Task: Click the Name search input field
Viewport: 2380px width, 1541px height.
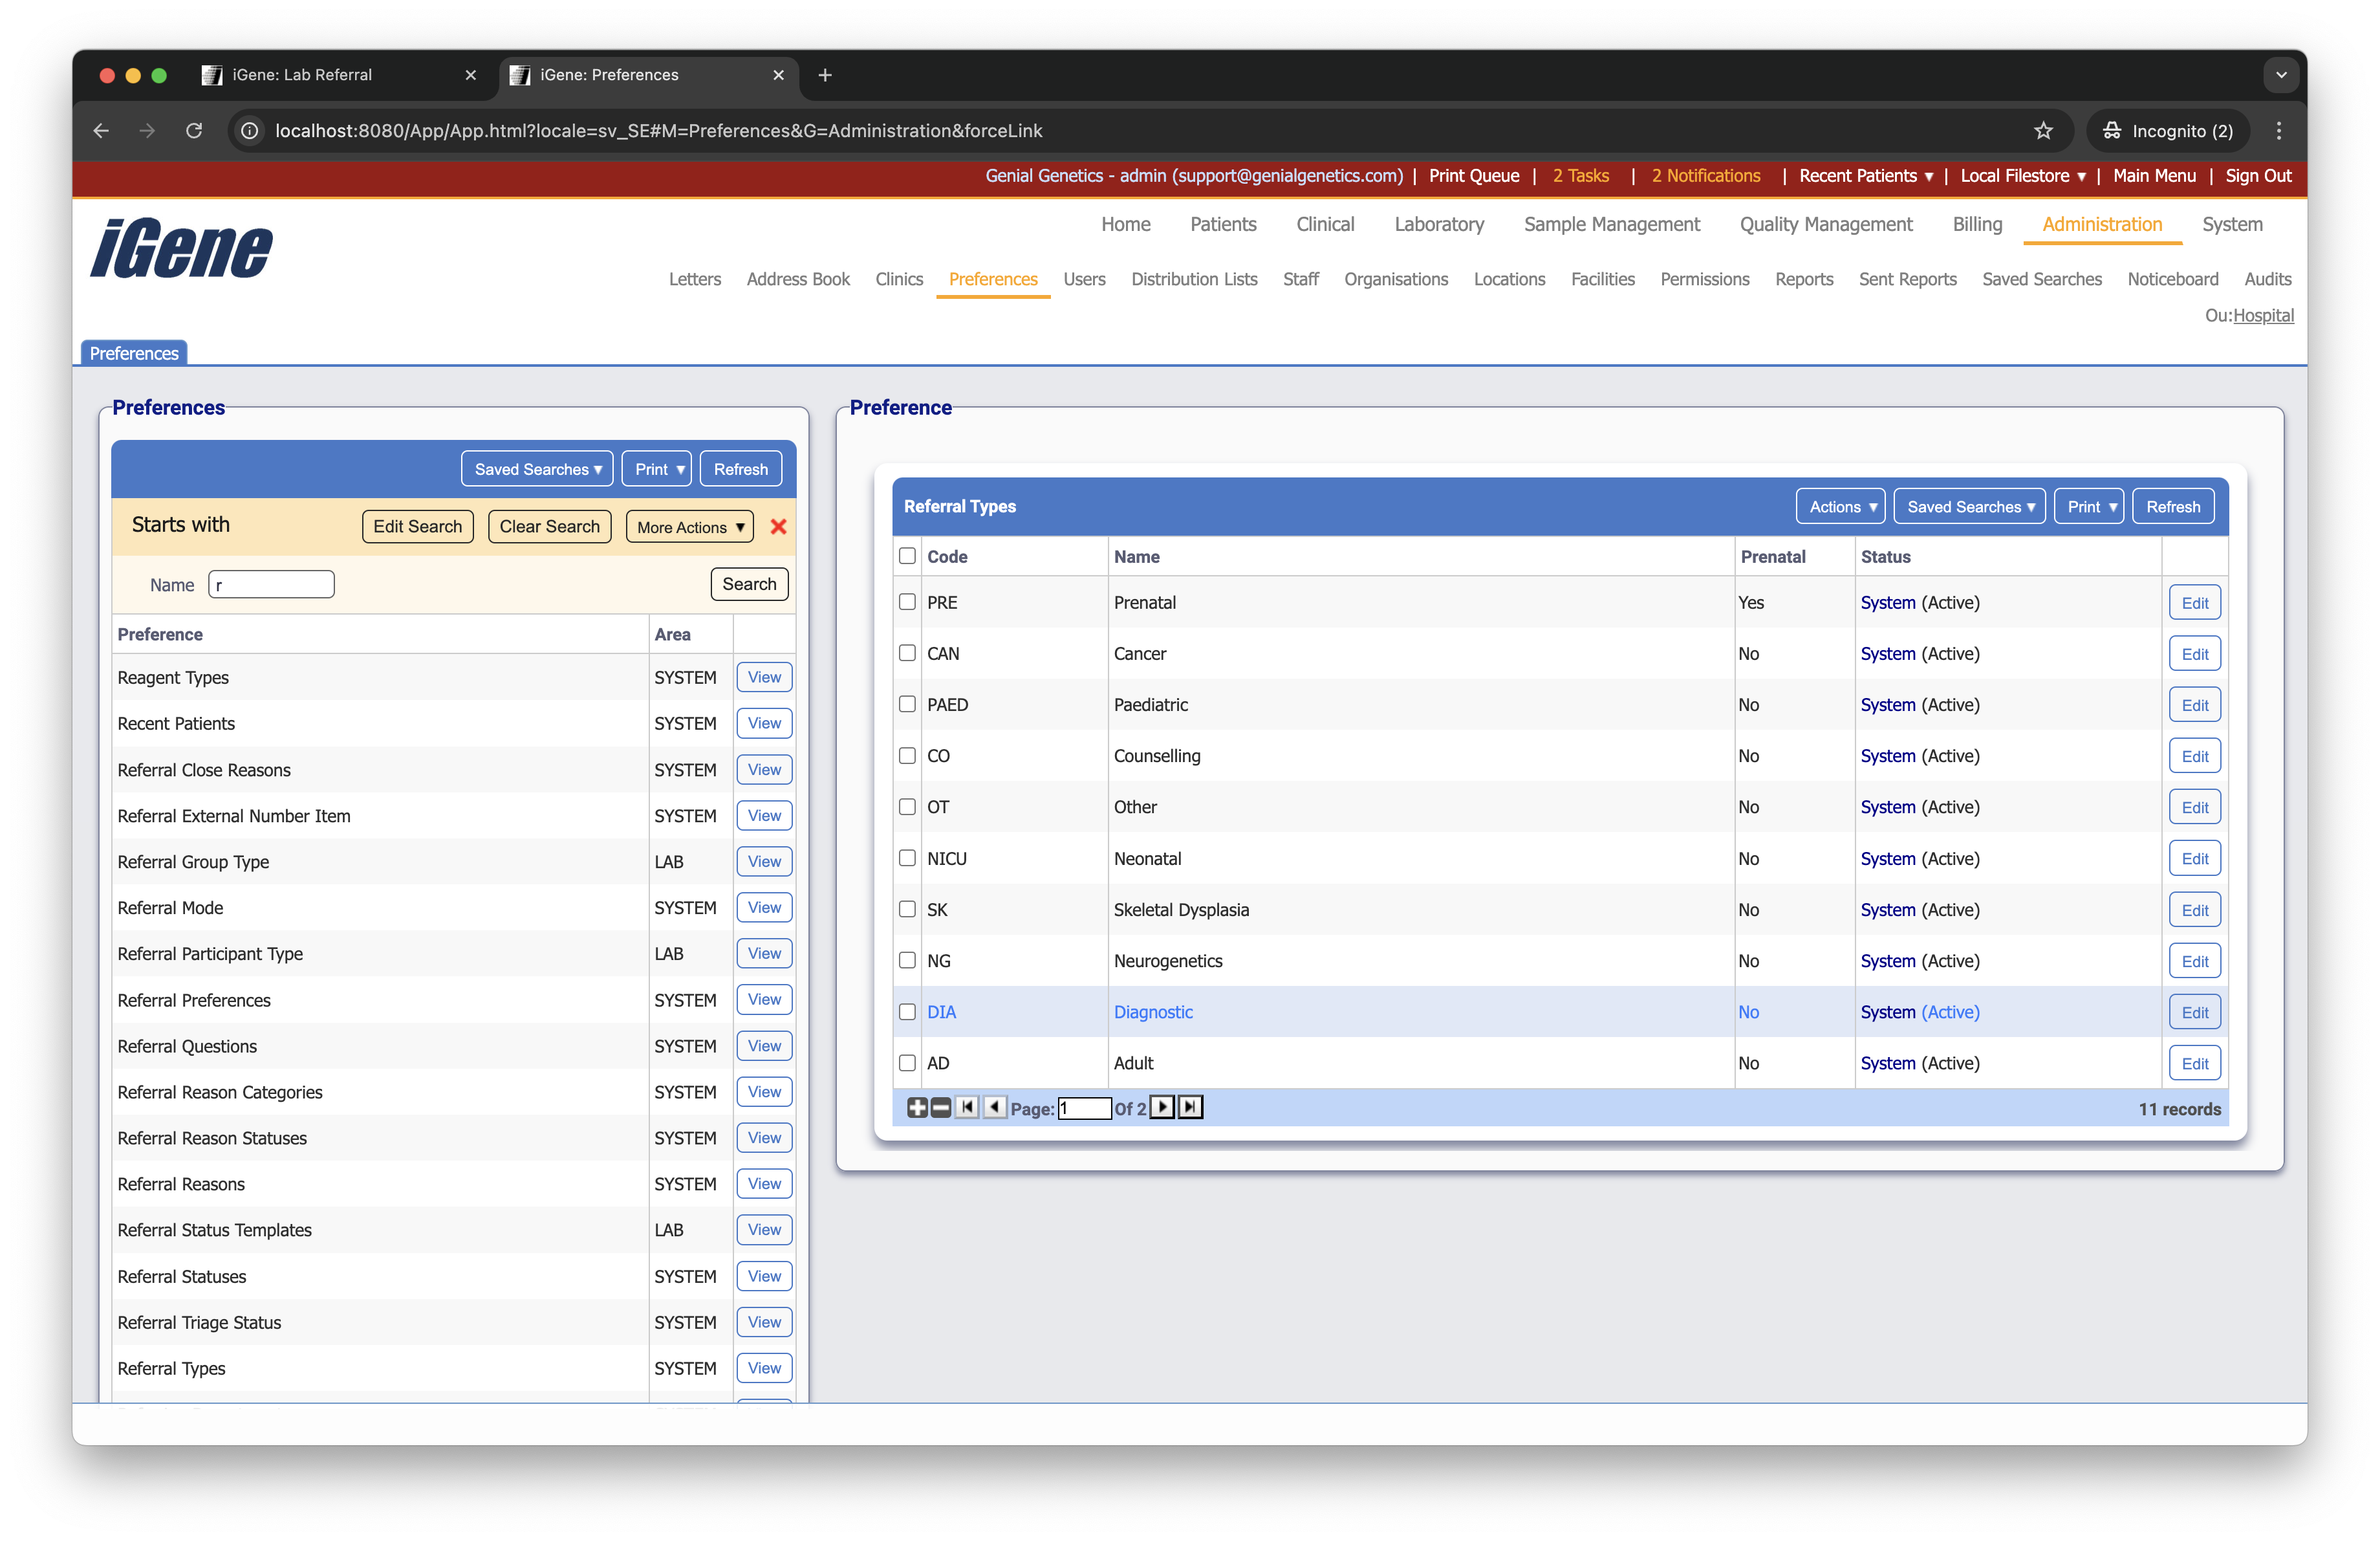Action: point(271,585)
